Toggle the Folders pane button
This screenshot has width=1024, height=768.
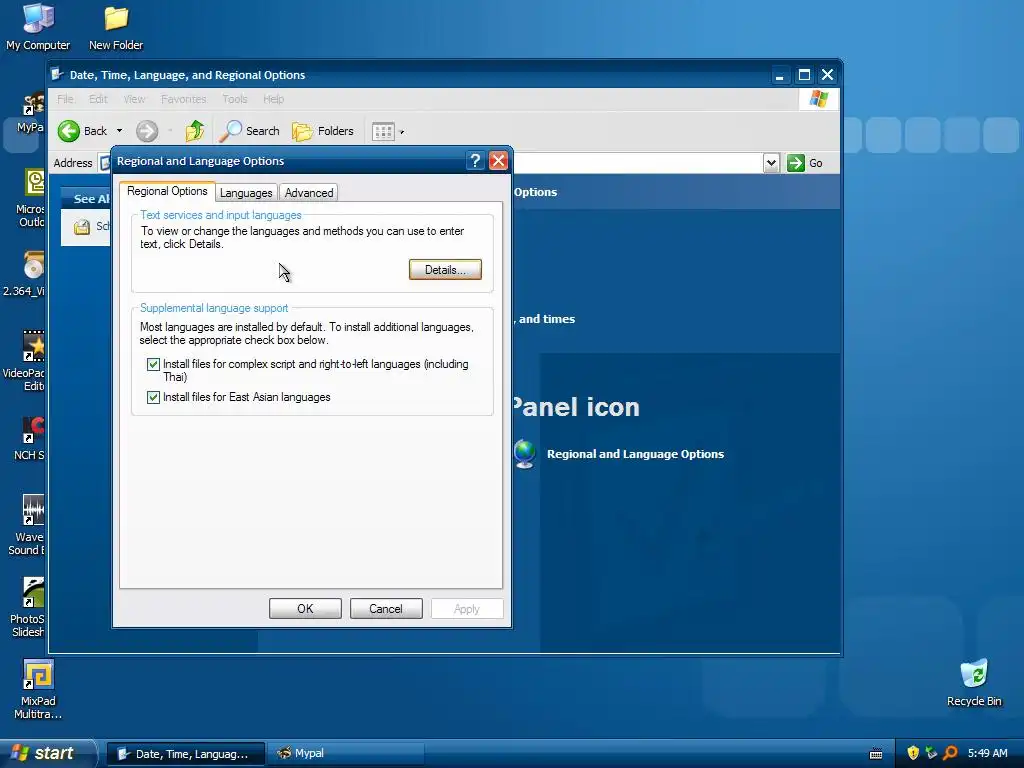pos(323,131)
